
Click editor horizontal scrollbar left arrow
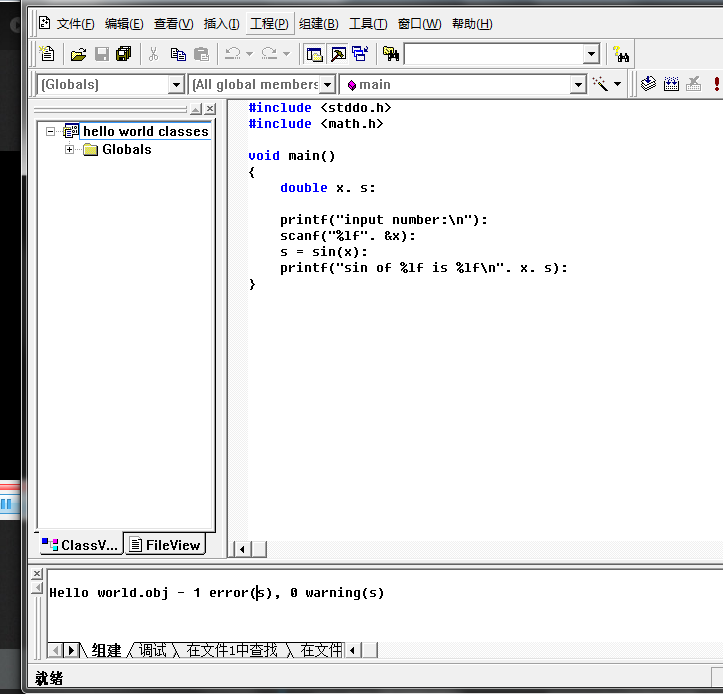242,549
